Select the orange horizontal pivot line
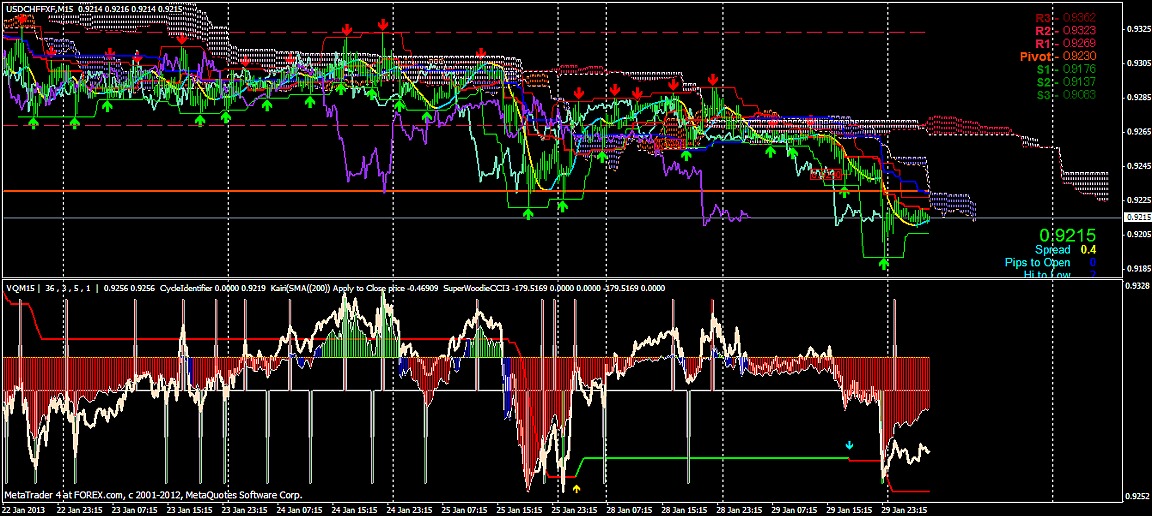 point(300,191)
